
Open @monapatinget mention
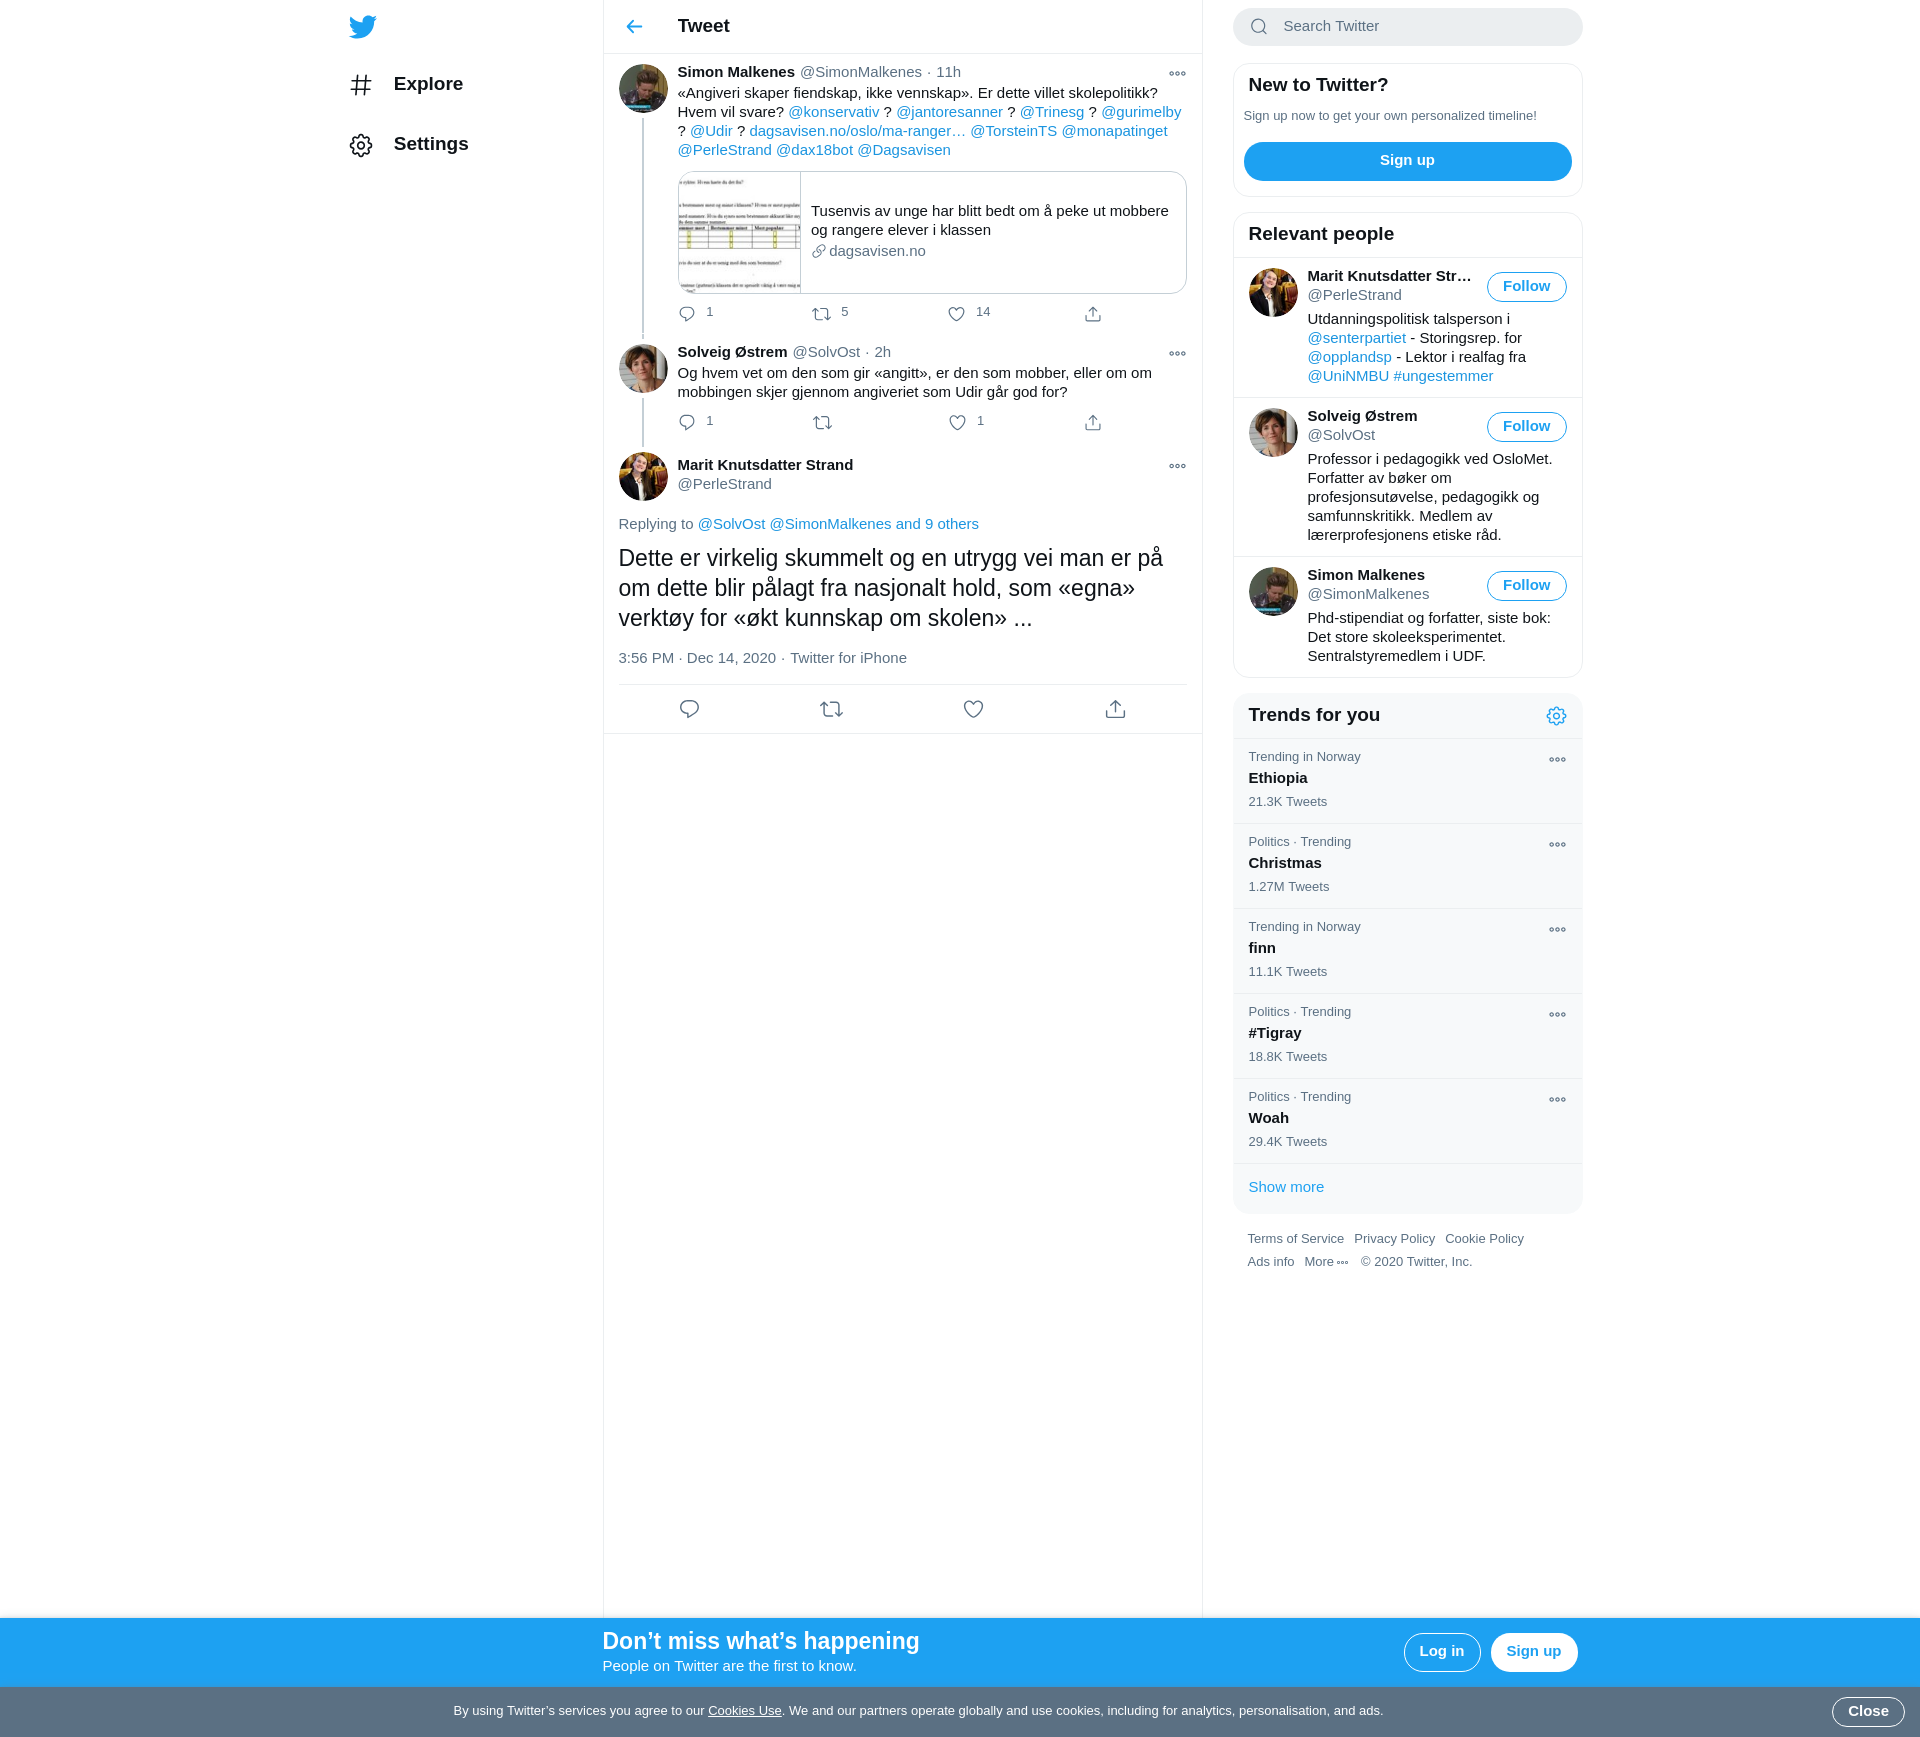(x=1114, y=131)
